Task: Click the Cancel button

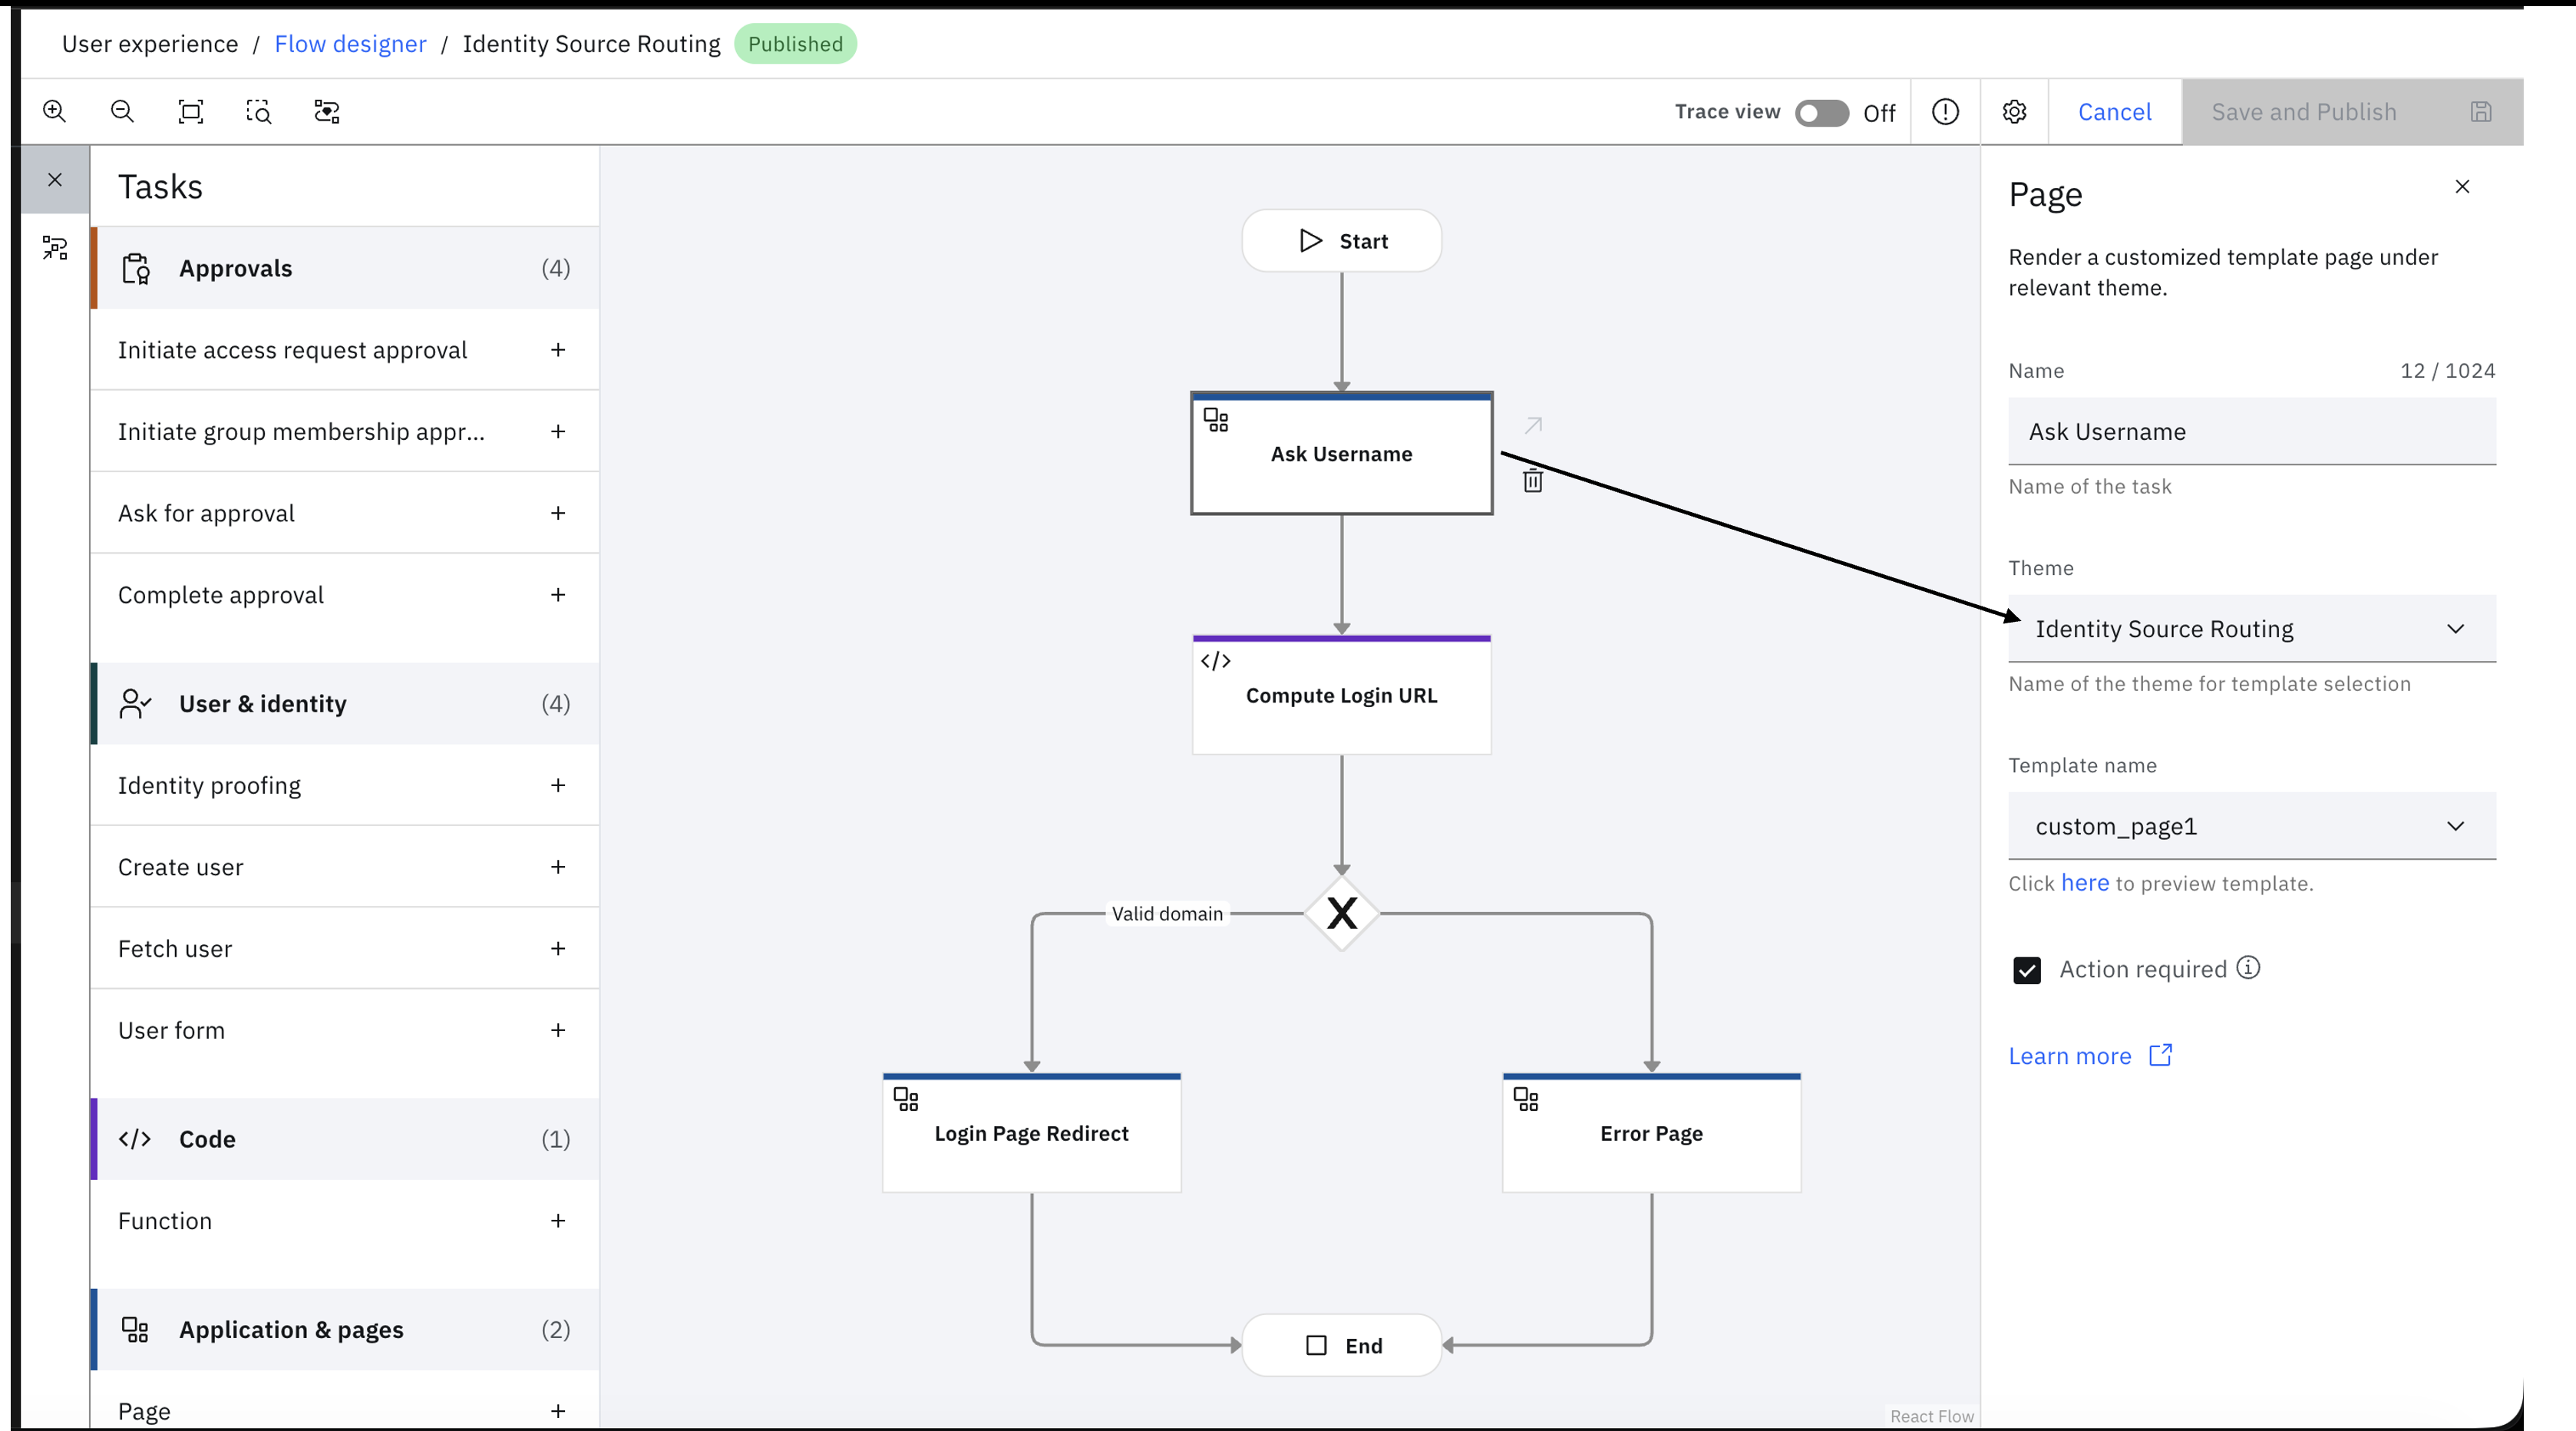Action: click(x=2114, y=111)
